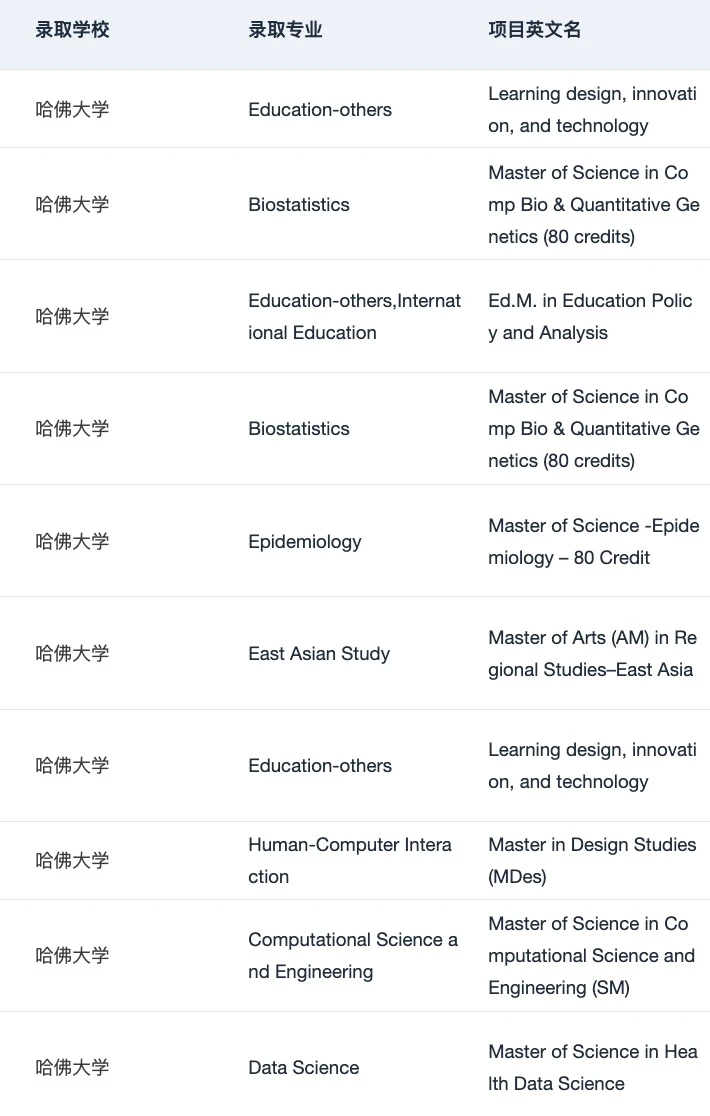Click Master of Arts (AM) Regional Studies–East Asia
Viewport: 710px width, 1116px height.
click(x=592, y=653)
